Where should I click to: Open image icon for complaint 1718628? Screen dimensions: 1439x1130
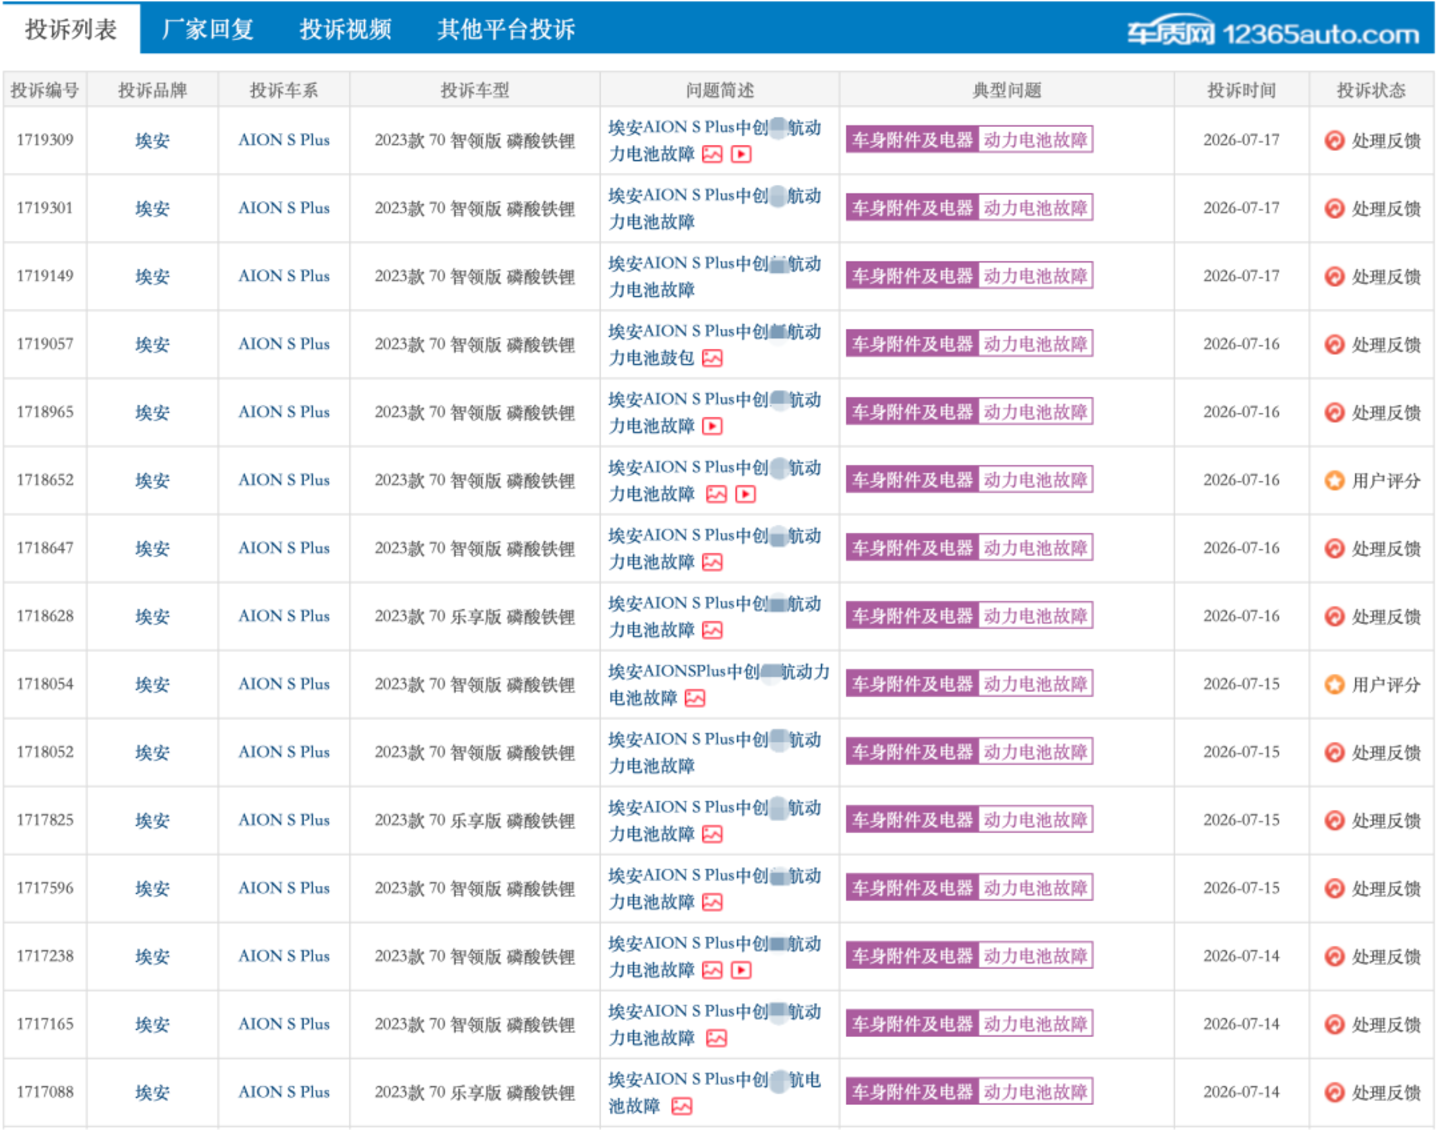[x=712, y=630]
